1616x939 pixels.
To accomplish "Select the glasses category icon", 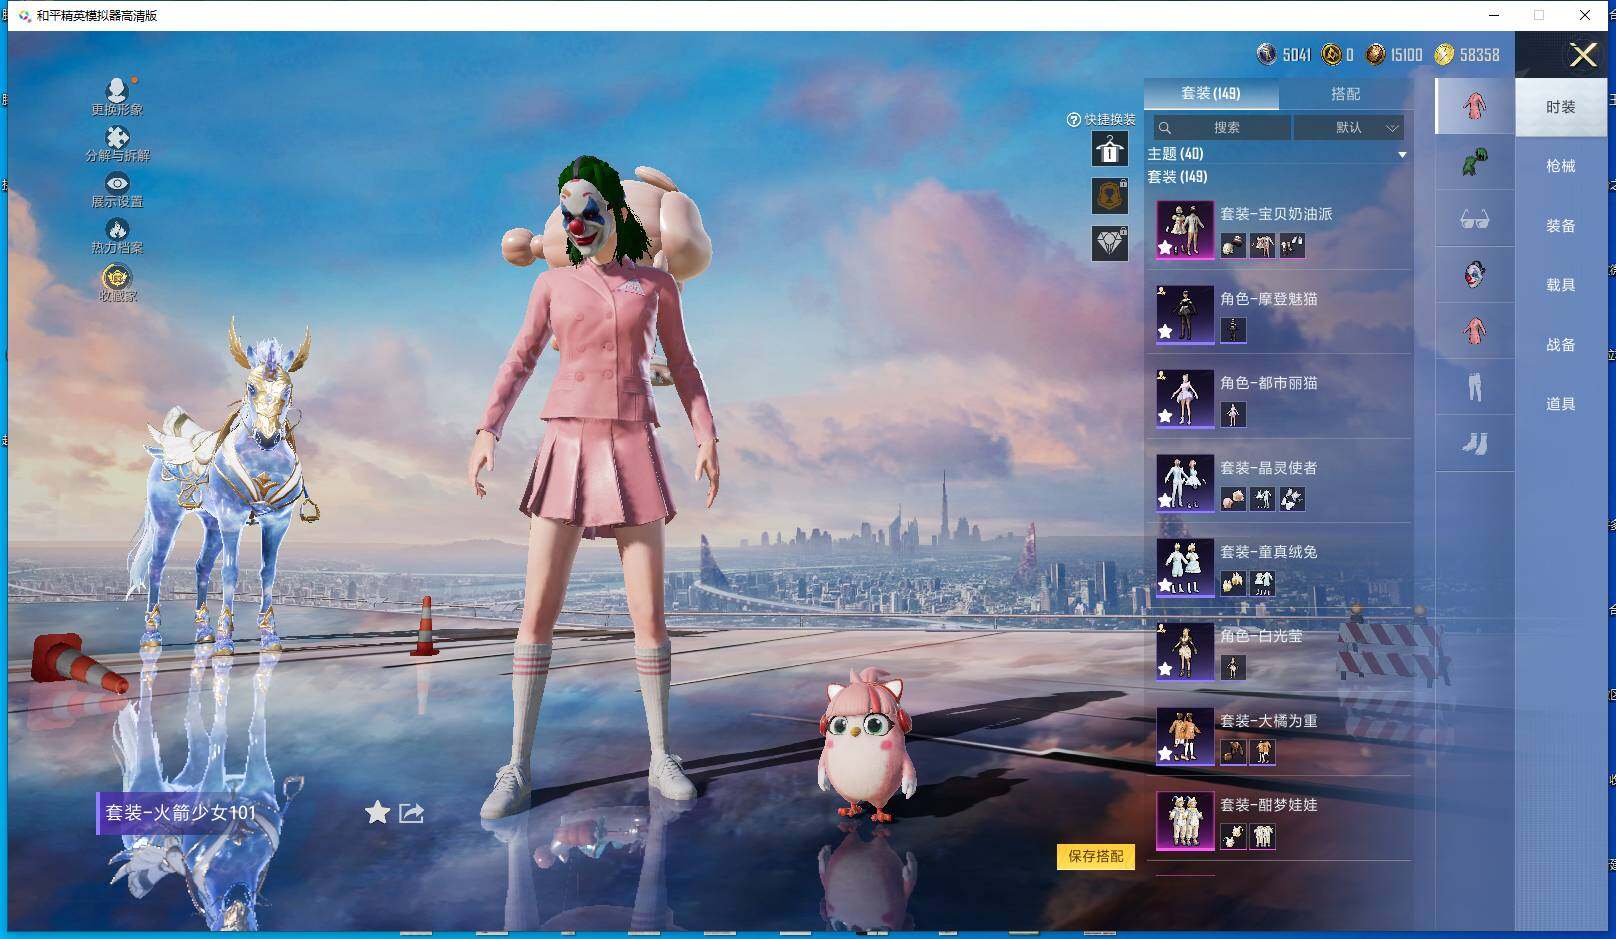I will click(x=1474, y=218).
